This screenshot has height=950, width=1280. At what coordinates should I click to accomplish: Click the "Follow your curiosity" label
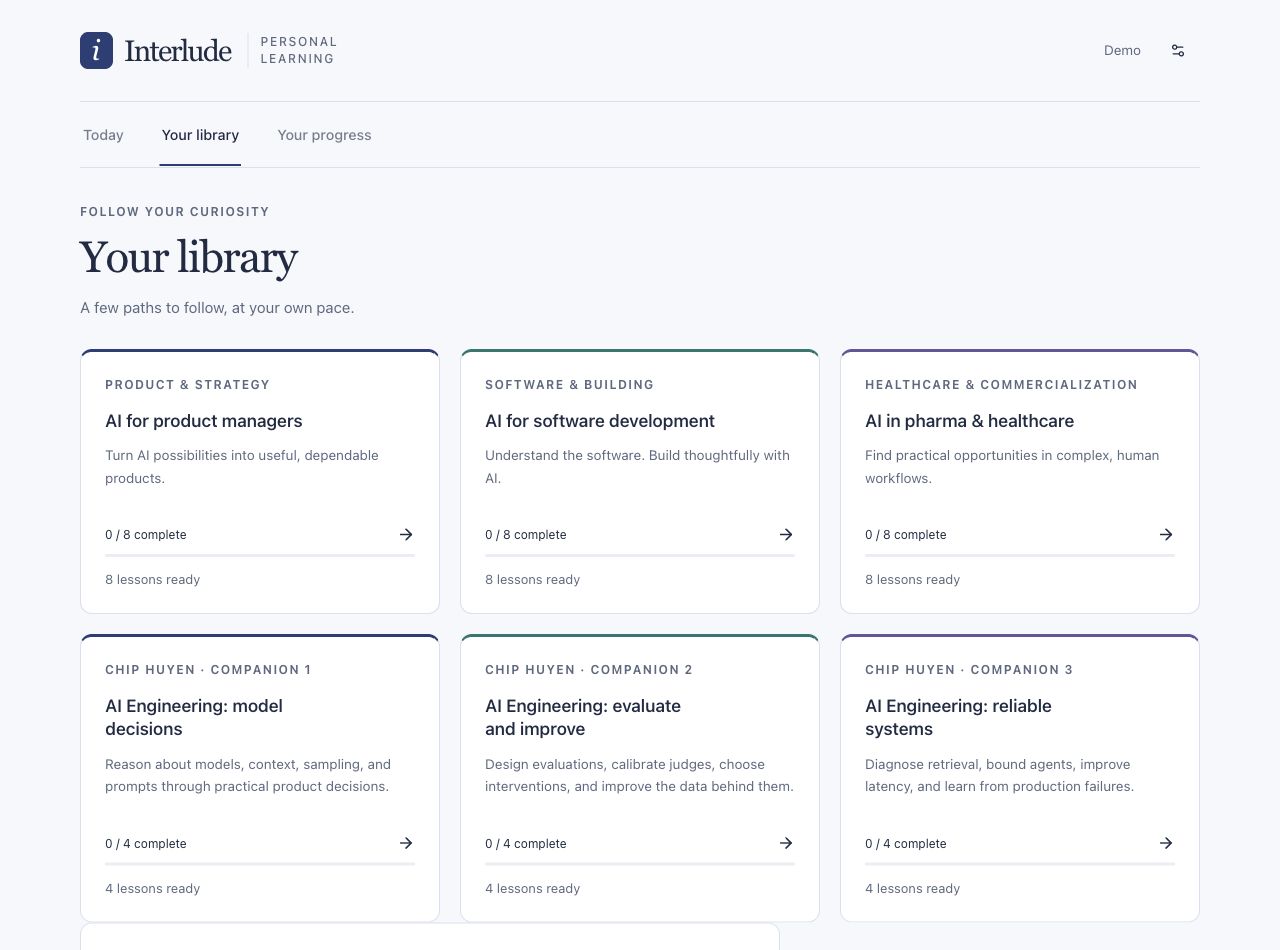(175, 212)
